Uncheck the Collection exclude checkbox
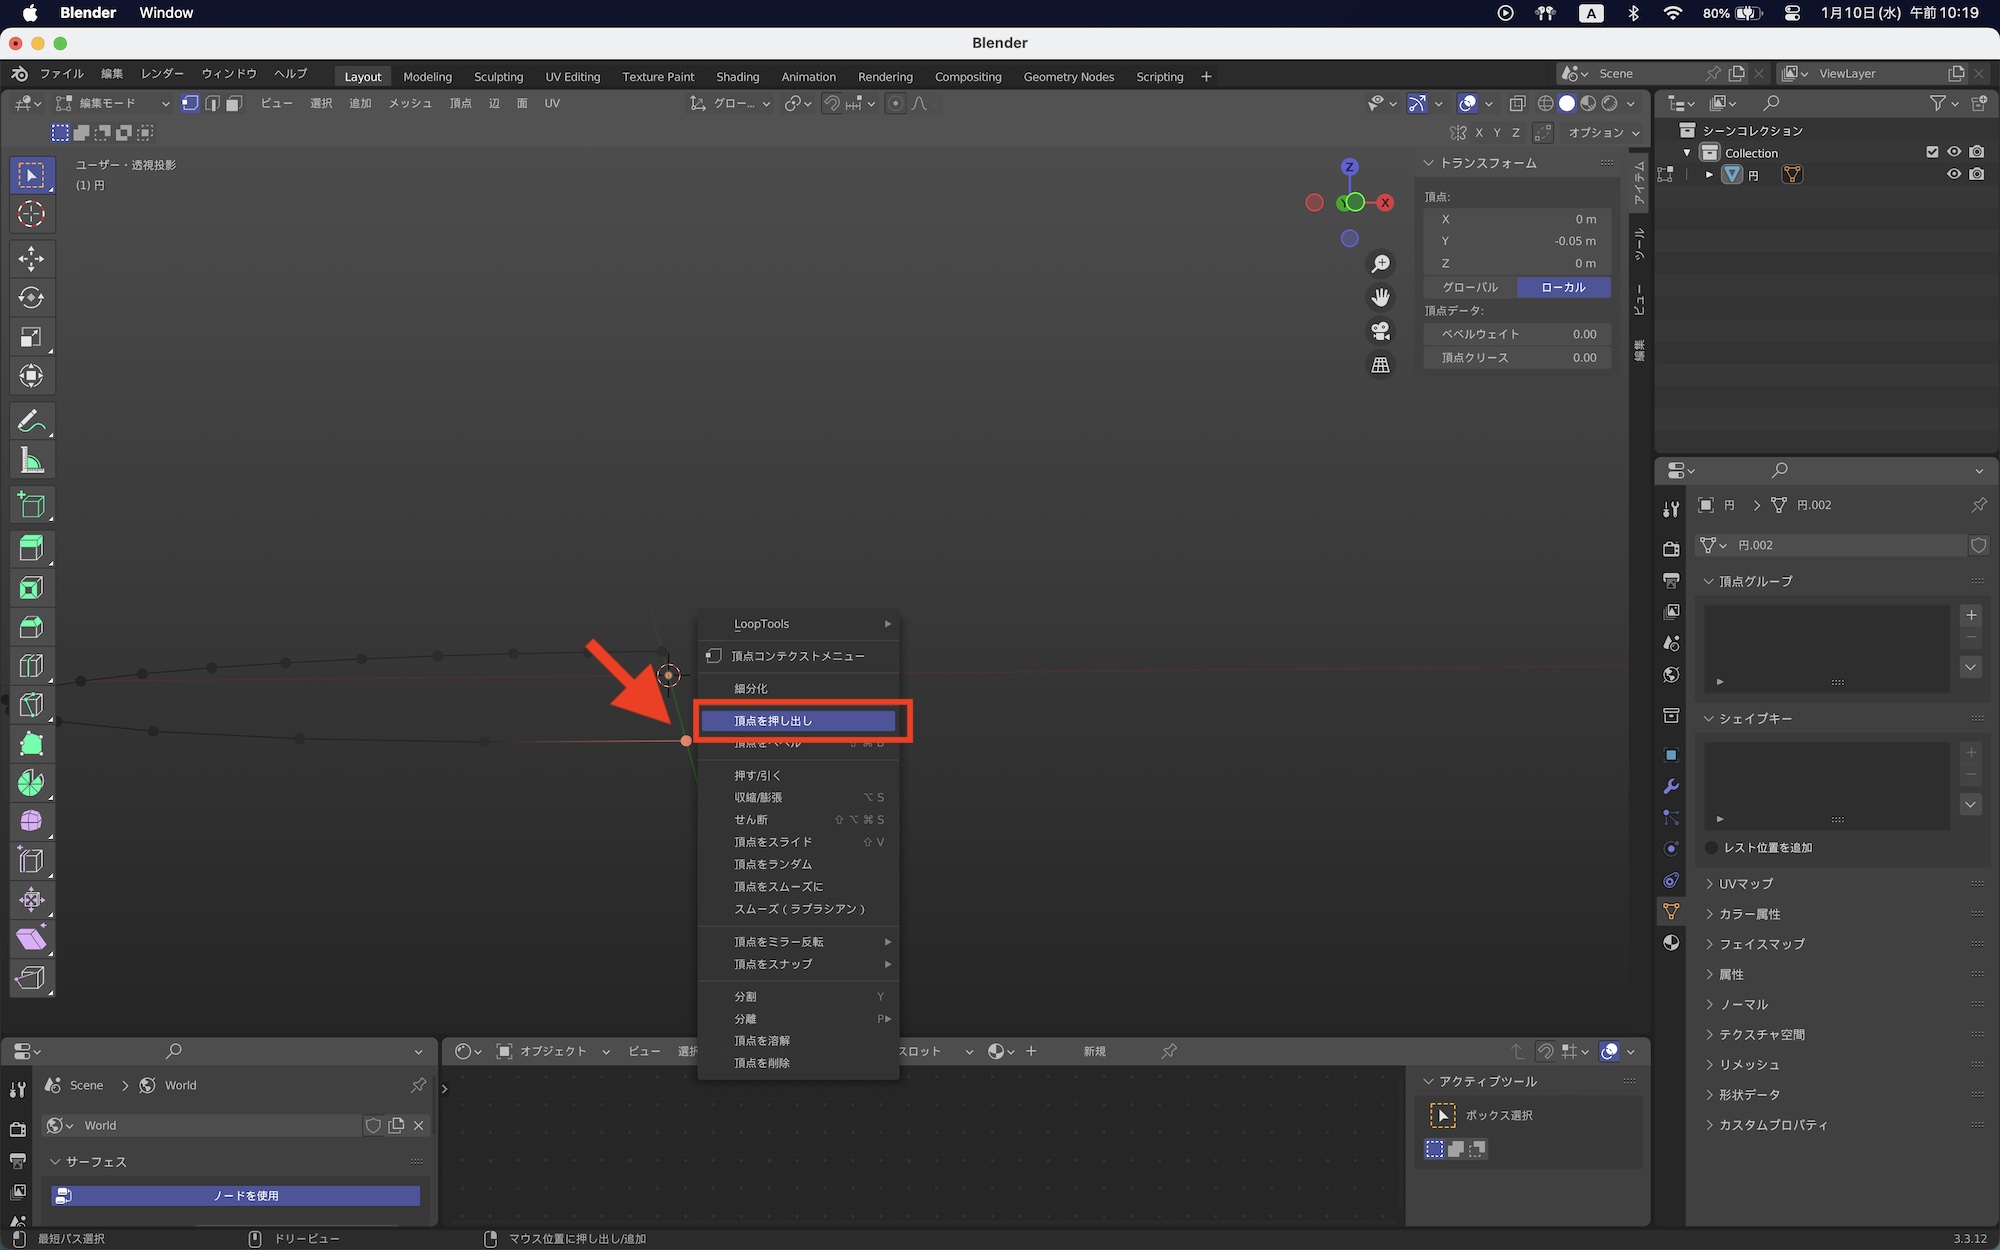Viewport: 2000px width, 1250px height. (1931, 152)
